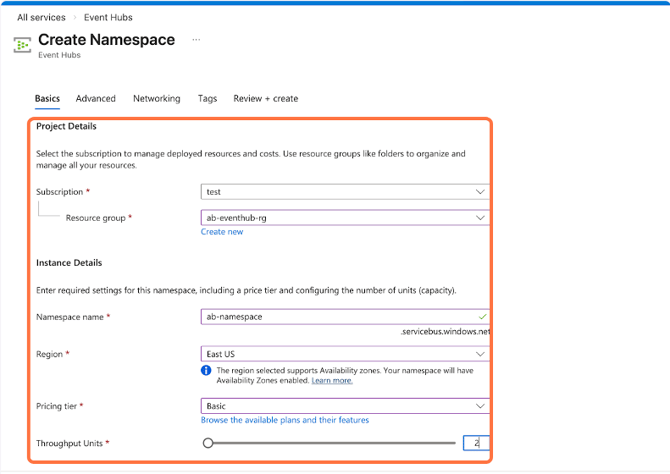Open the Resource group dropdown

345,217
